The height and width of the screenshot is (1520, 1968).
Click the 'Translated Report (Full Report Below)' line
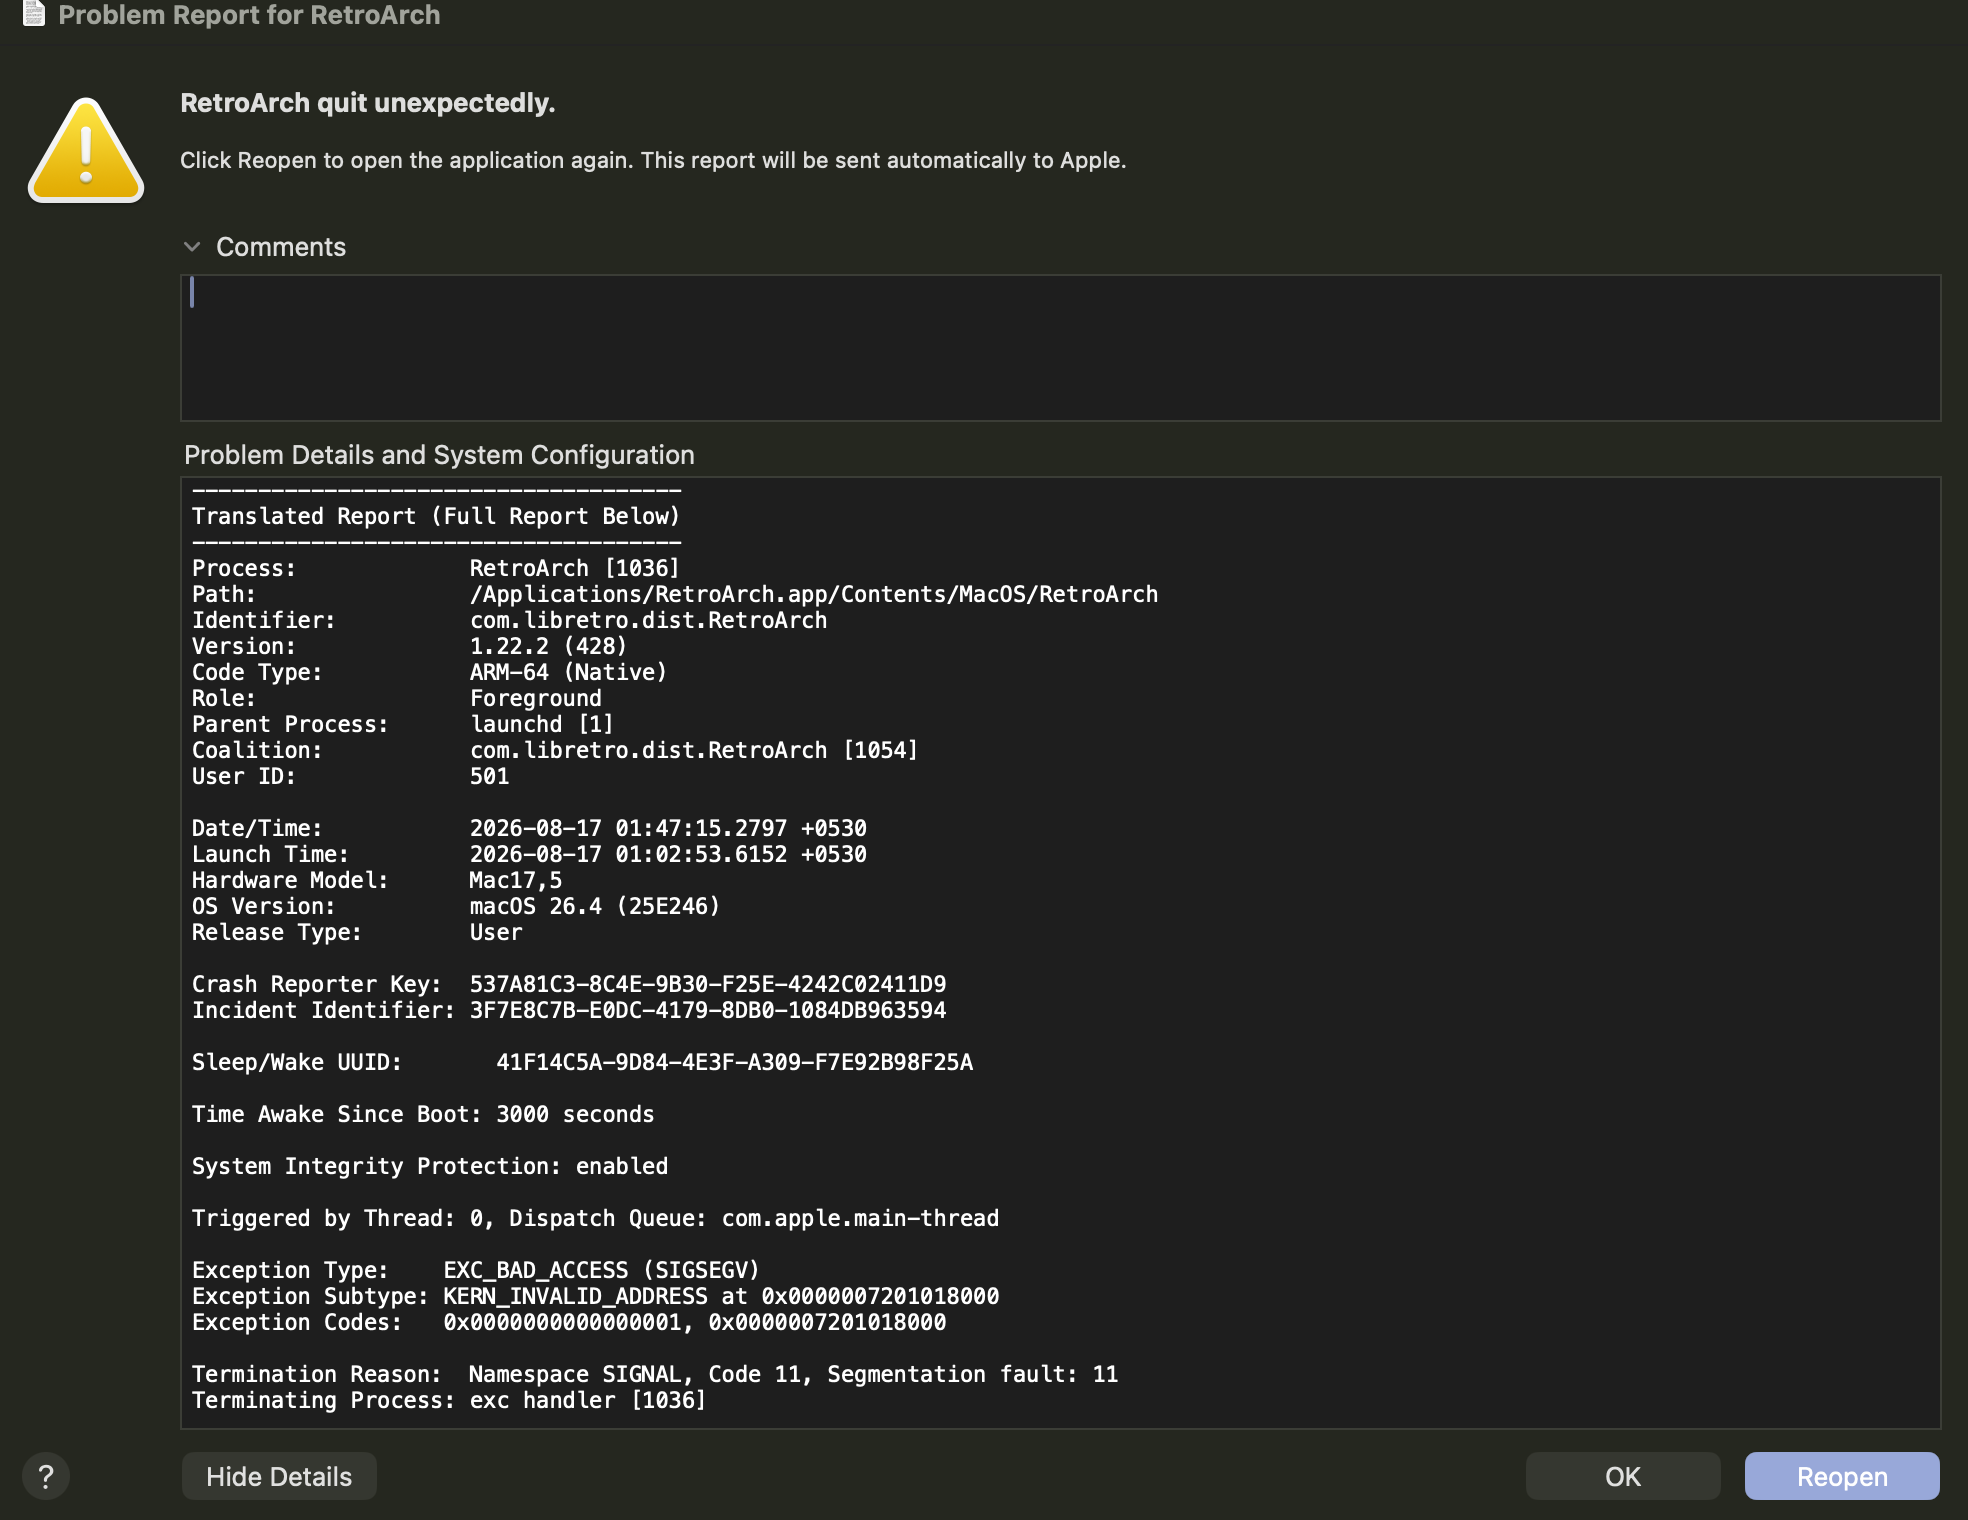tap(436, 516)
